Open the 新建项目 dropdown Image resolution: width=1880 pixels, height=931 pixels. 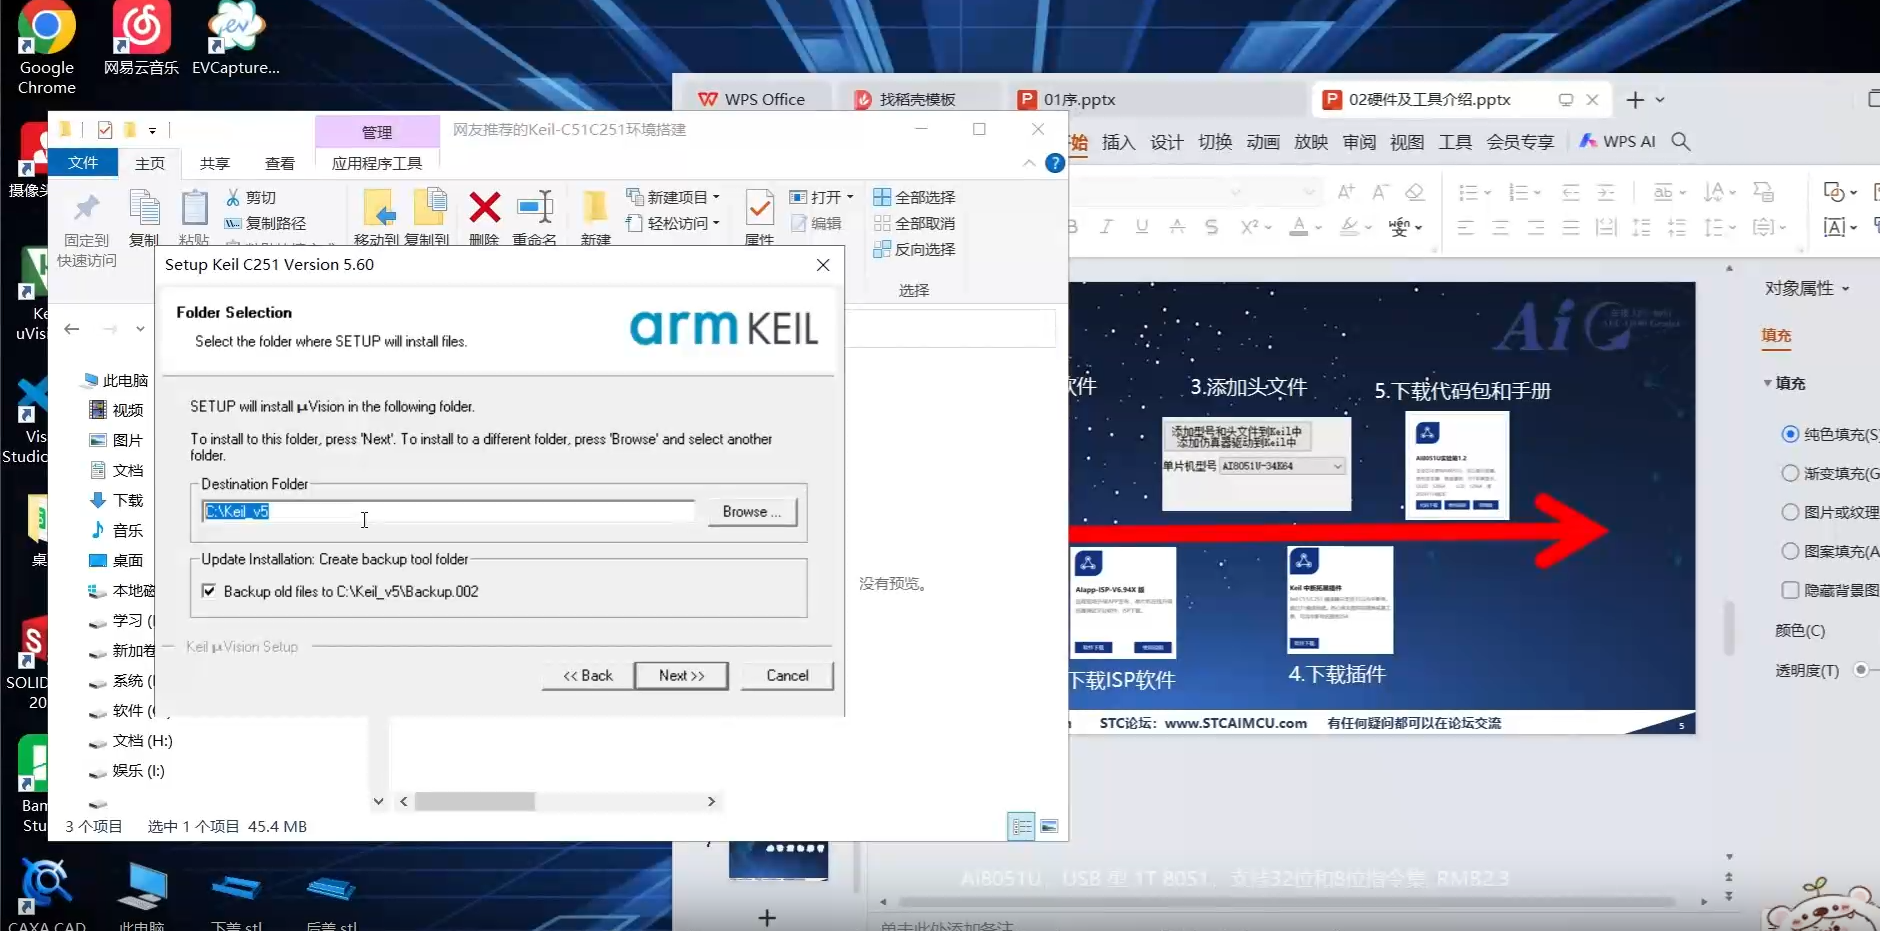click(x=672, y=197)
